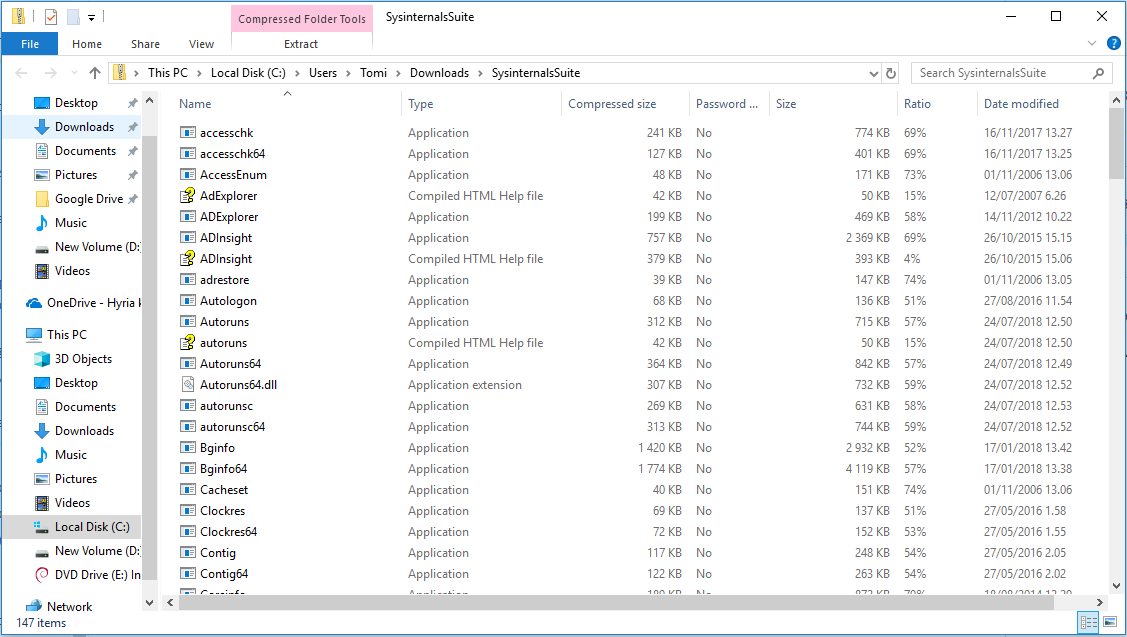Image resolution: width=1127 pixels, height=637 pixels.
Task: Click the Music note icon under This PC
Action: tap(42, 455)
